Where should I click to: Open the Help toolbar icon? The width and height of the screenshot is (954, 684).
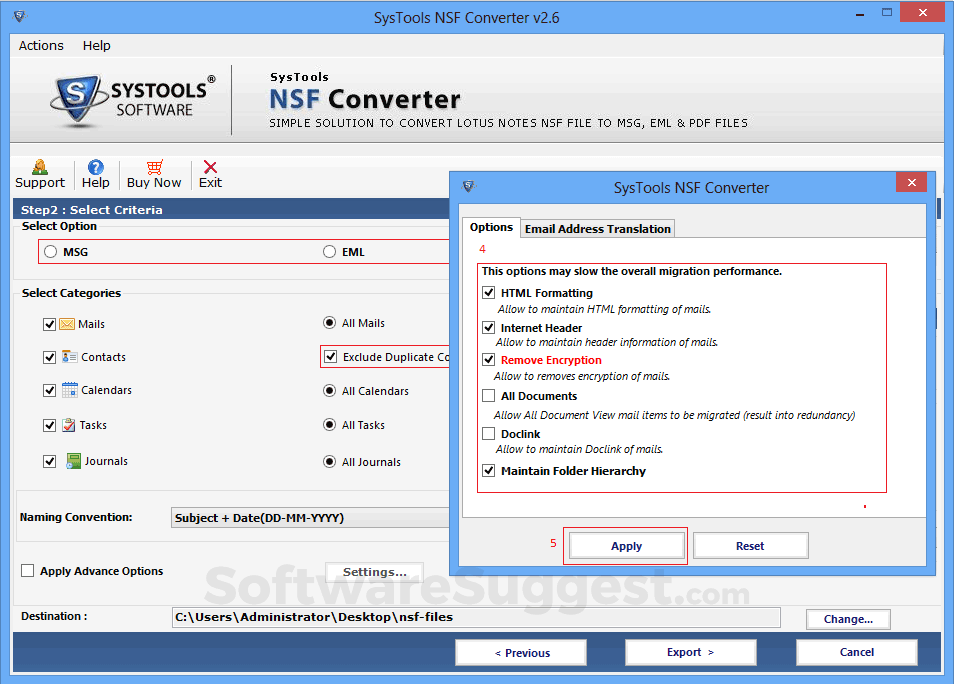click(96, 167)
